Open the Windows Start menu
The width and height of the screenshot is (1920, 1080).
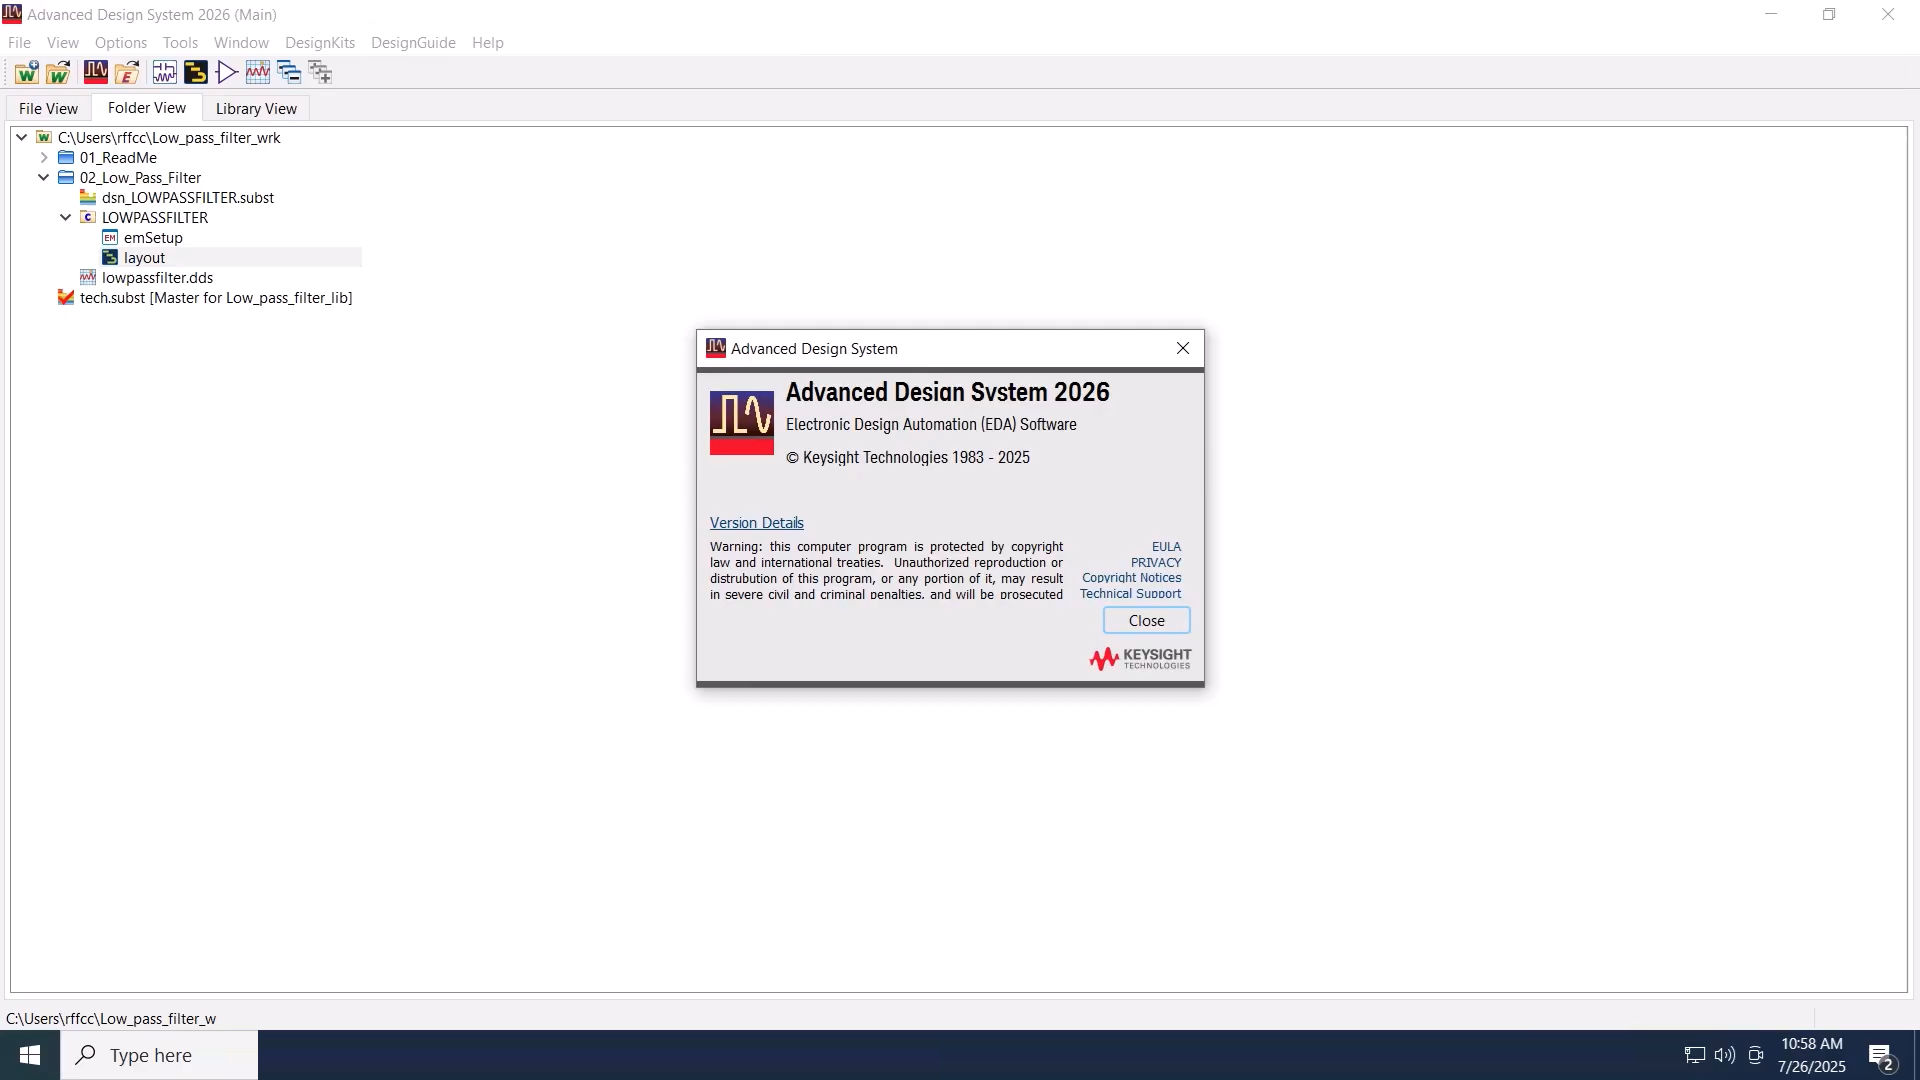(x=29, y=1054)
